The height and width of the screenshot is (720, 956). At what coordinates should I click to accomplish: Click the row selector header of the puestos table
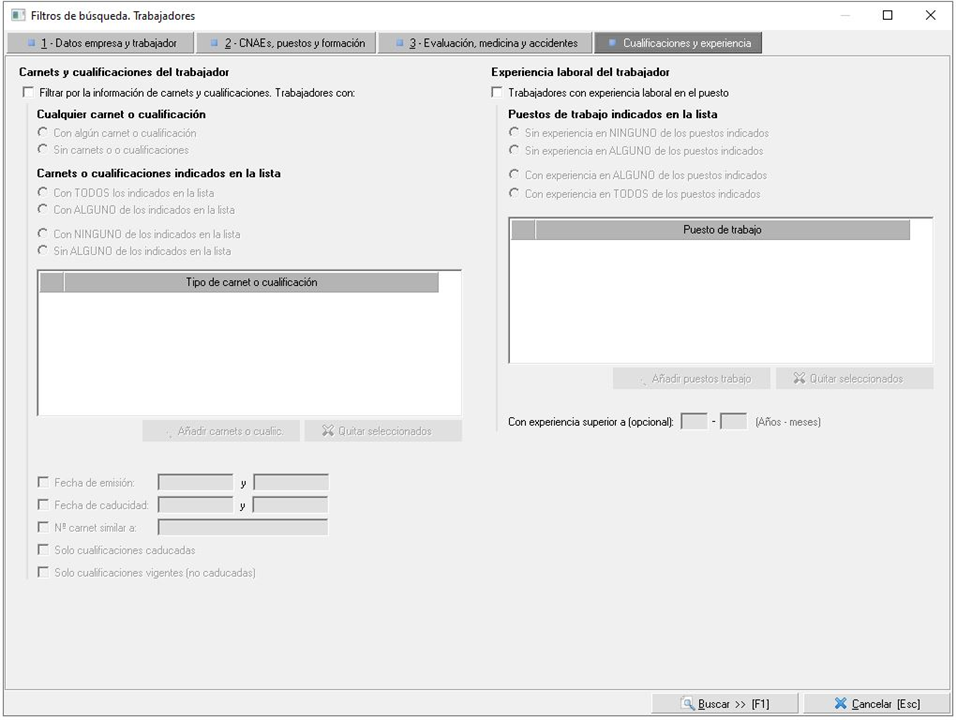(x=523, y=230)
